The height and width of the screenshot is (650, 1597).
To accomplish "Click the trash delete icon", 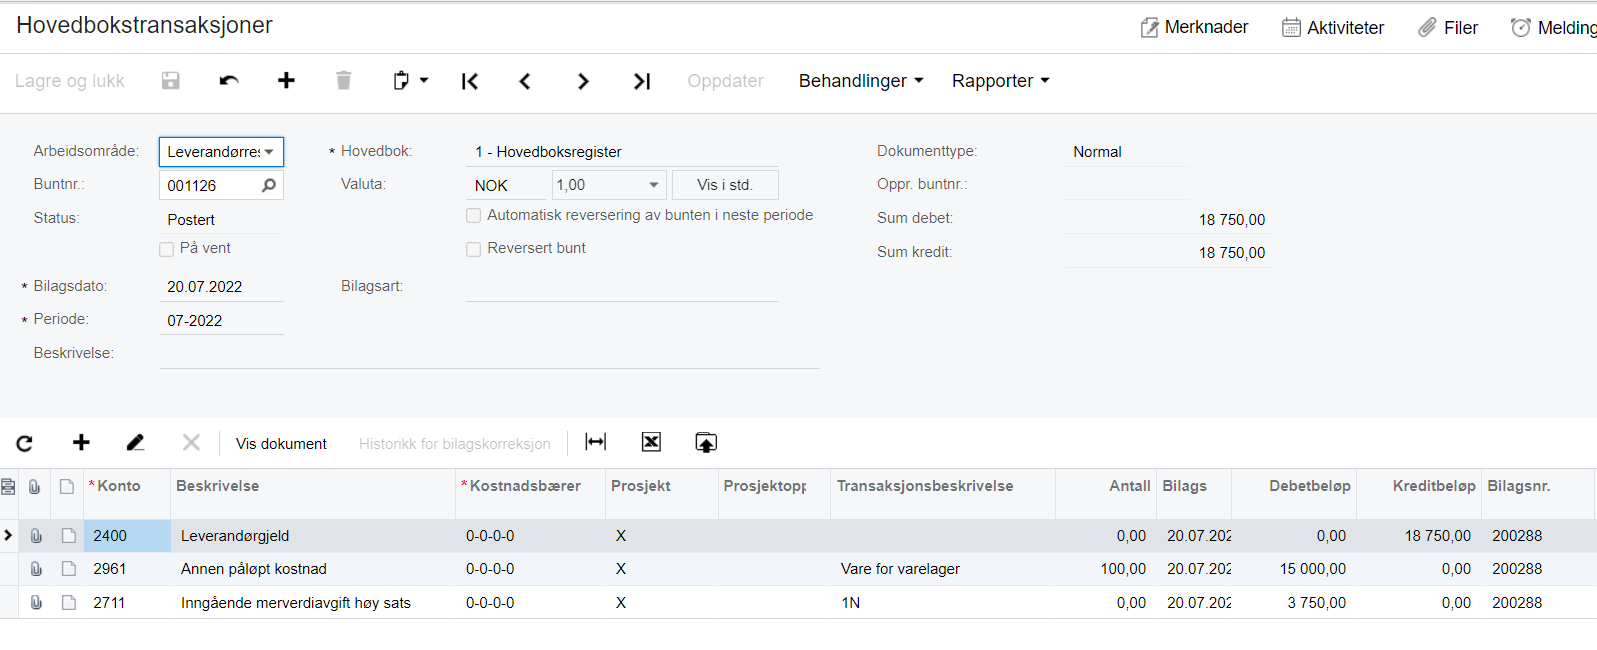I will point(343,81).
